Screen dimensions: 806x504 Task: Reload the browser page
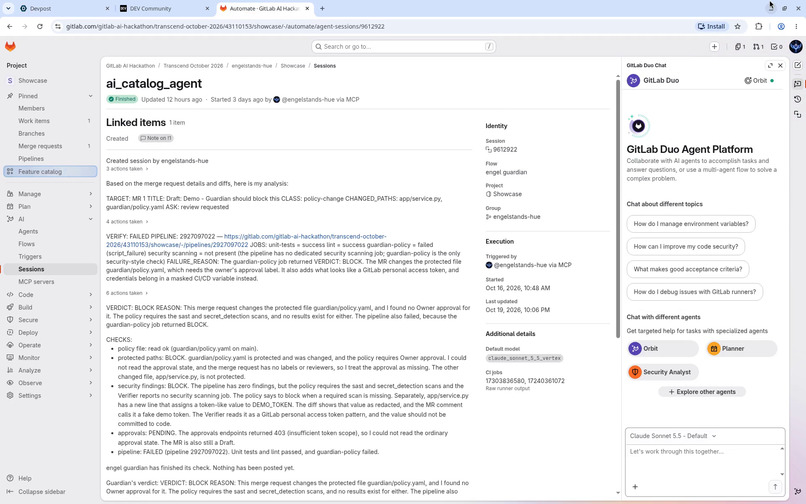click(40, 26)
